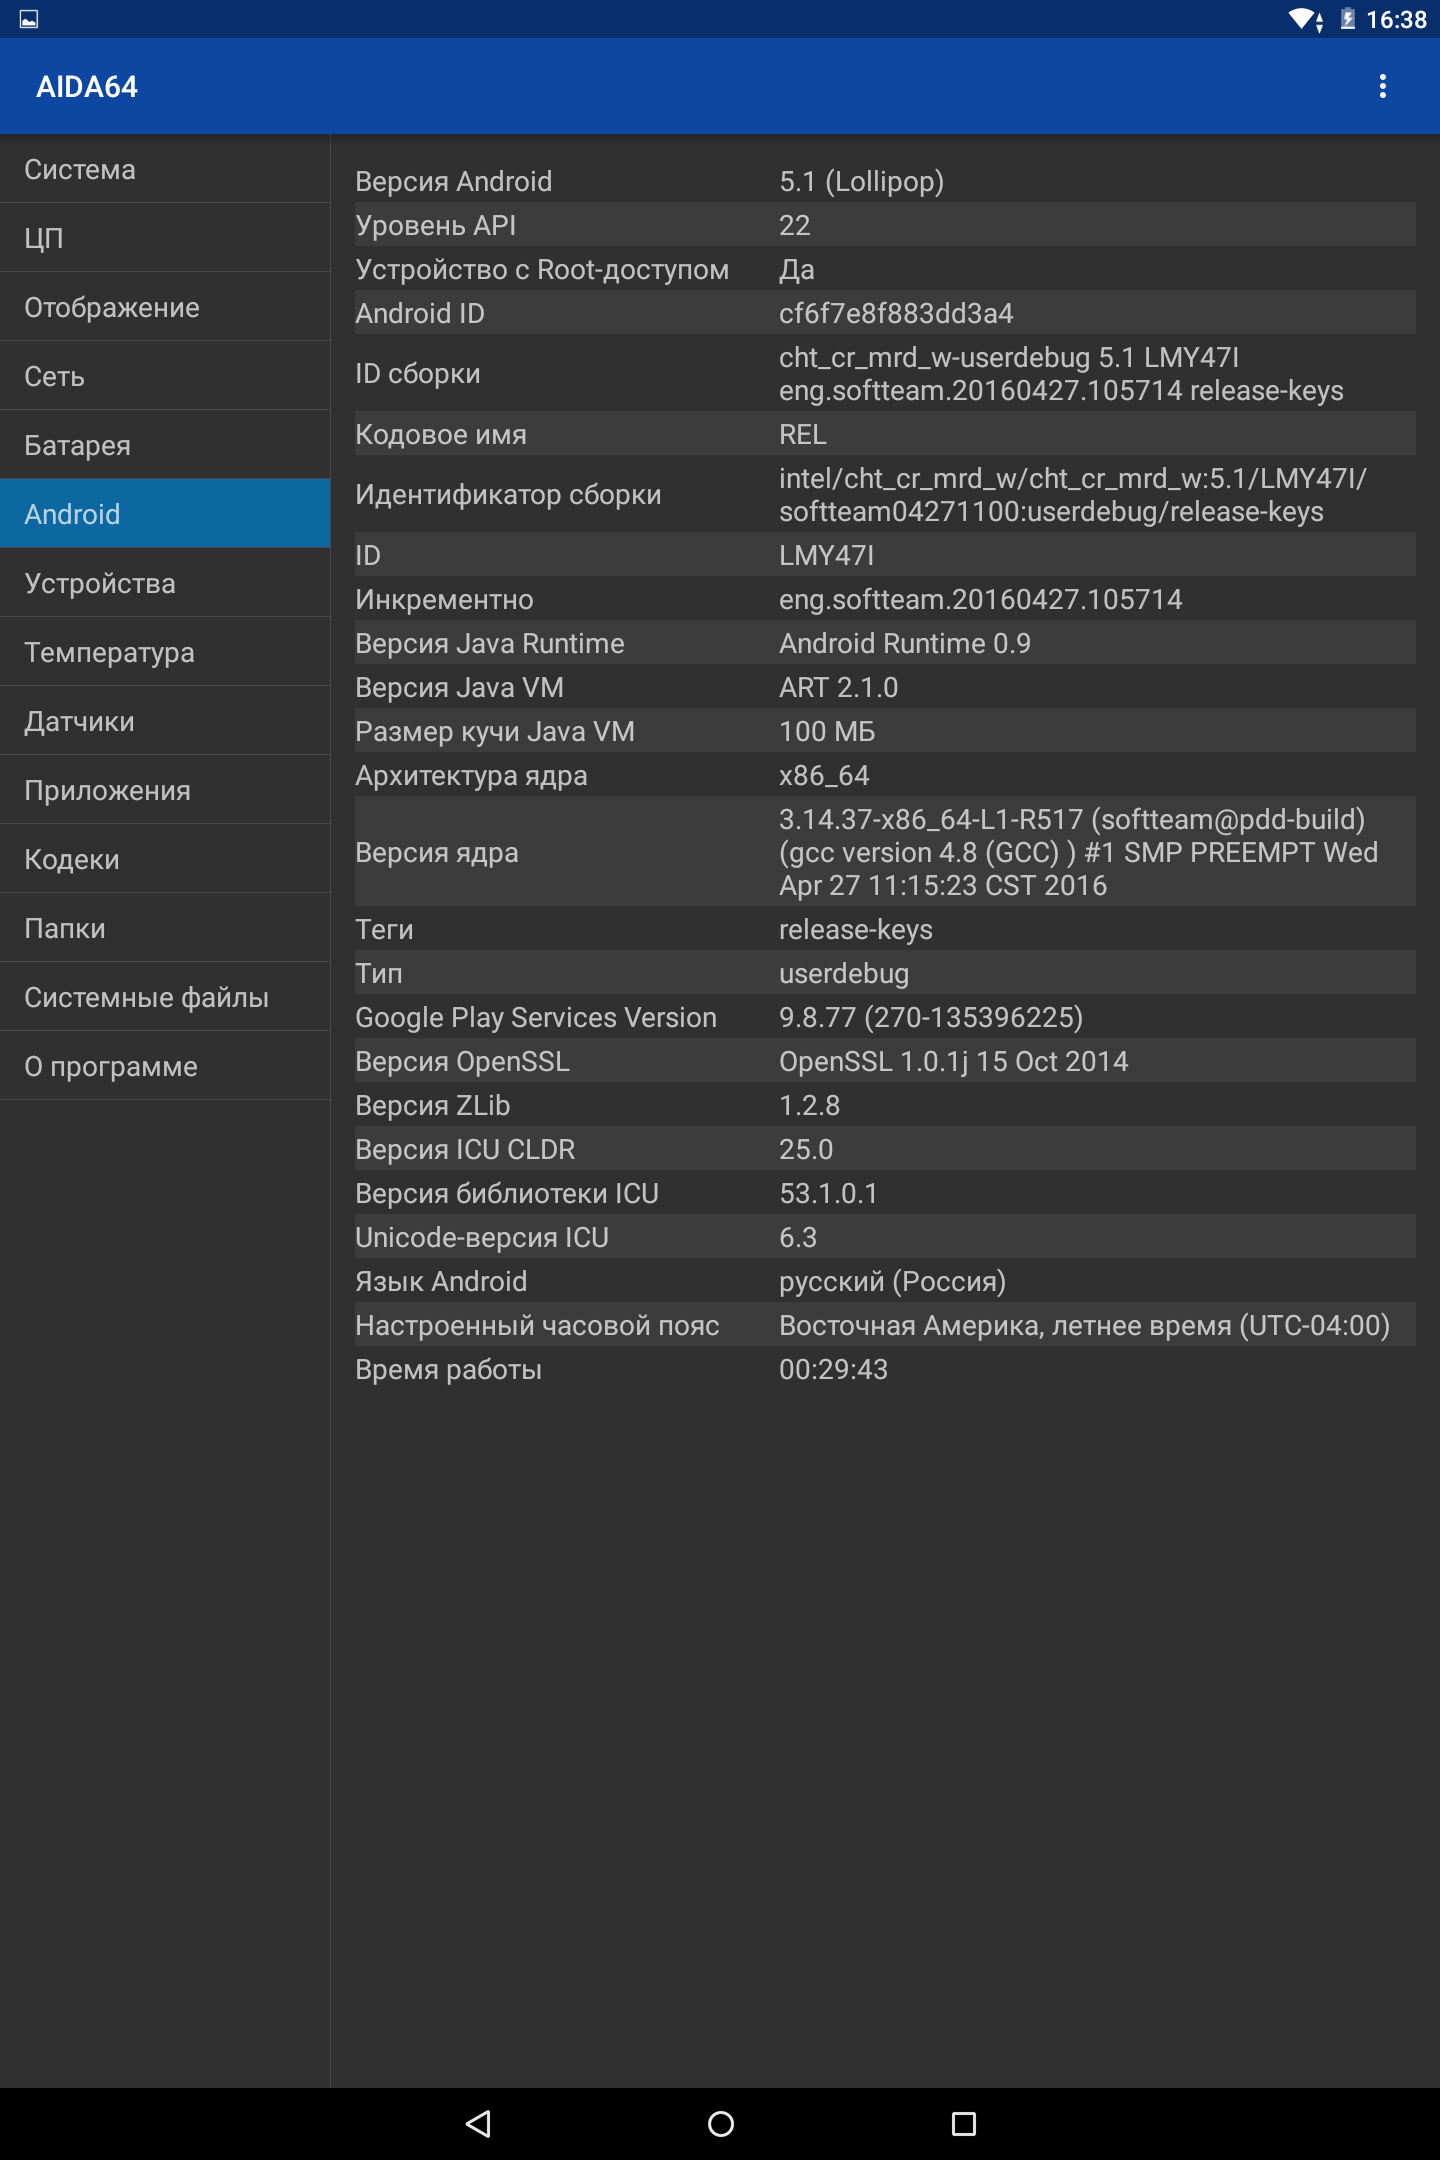Tap the recent apps square button
1440x2160 pixels.
pos(963,2123)
